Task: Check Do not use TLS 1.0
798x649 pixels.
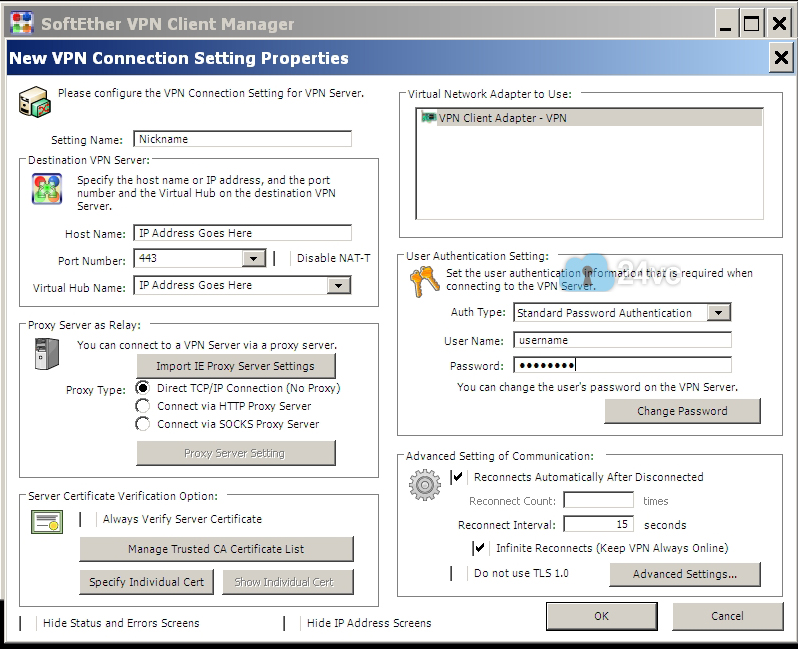Action: (459, 573)
